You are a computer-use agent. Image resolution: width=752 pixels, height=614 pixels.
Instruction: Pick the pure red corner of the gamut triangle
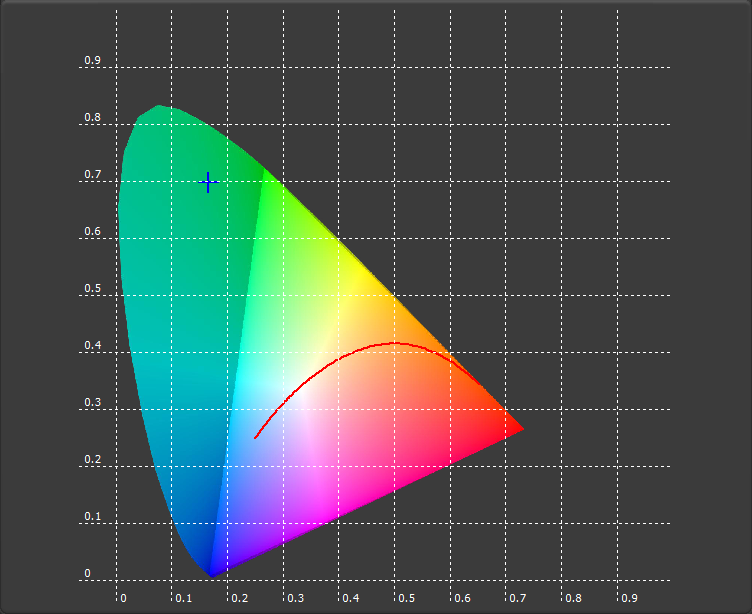coord(522,429)
